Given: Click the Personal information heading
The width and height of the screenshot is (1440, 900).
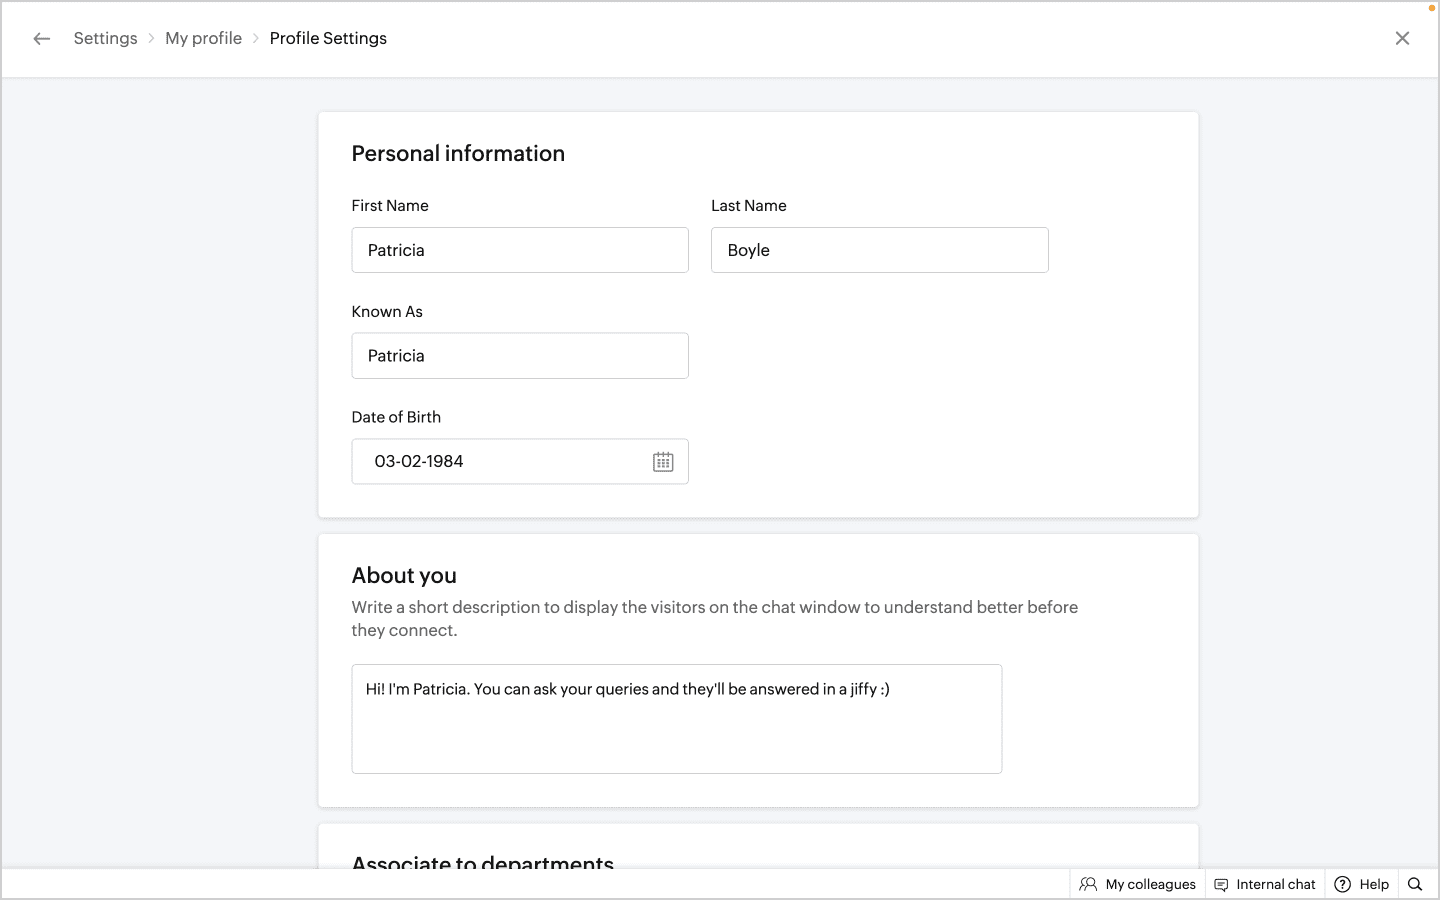Looking at the screenshot, I should [458, 154].
